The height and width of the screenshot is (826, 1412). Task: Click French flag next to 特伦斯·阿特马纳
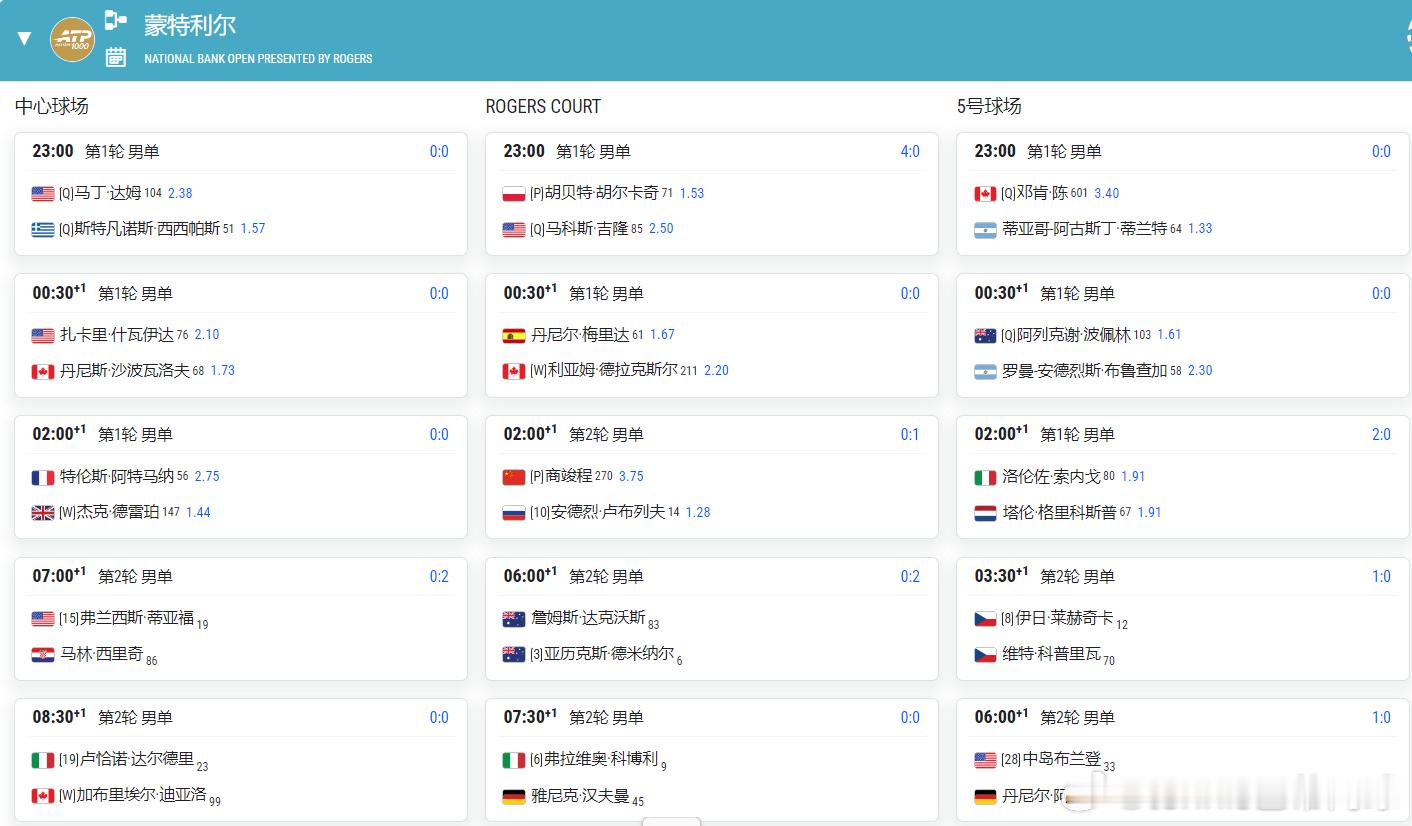[43, 478]
